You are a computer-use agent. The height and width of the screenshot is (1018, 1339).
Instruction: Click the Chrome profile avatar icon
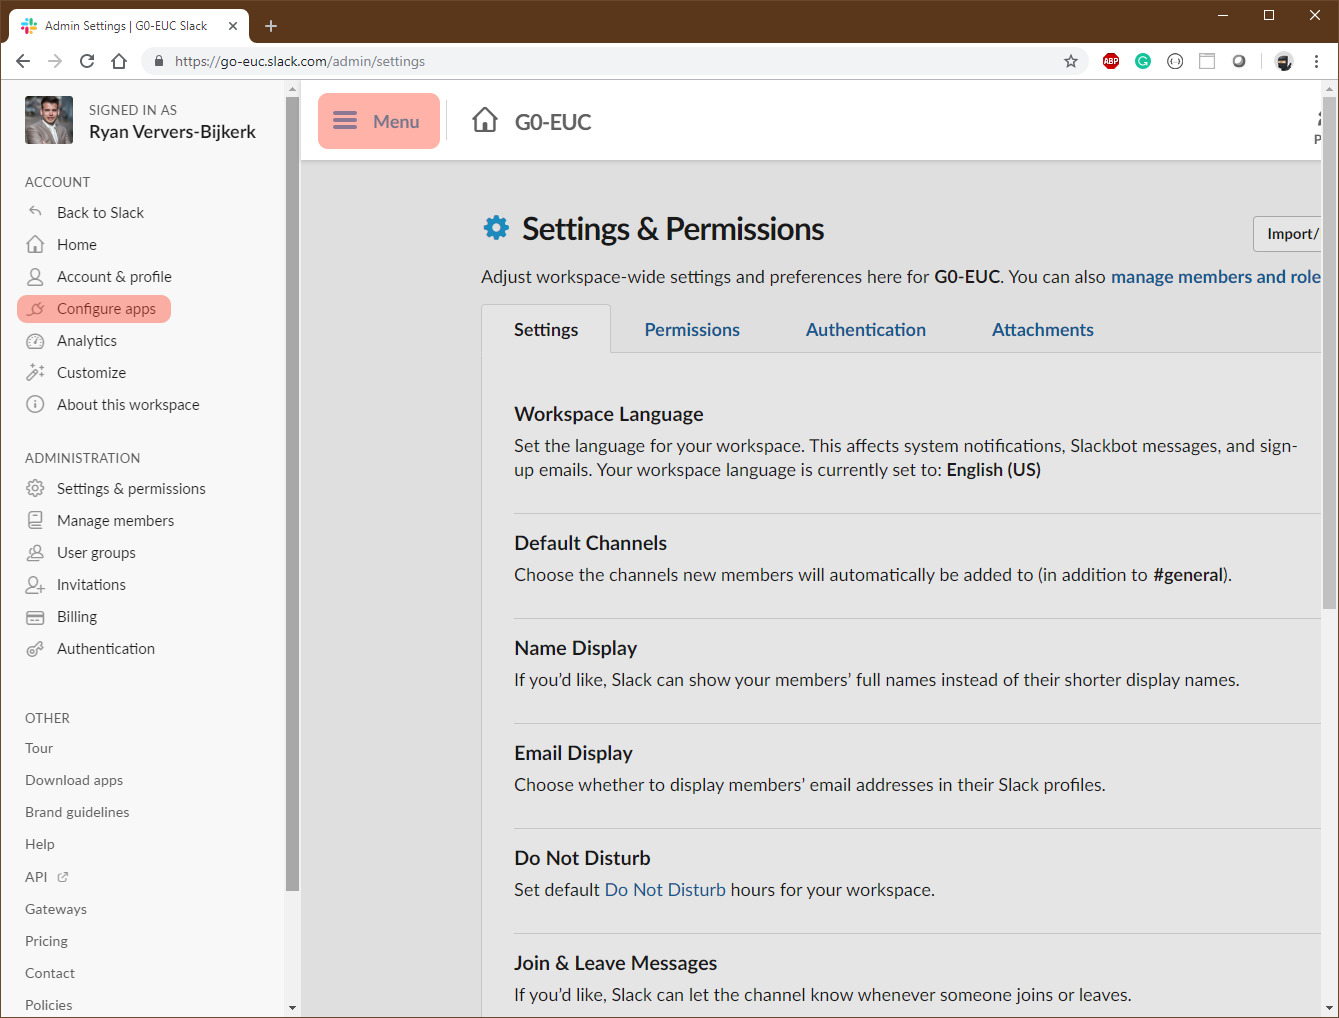pos(1284,61)
